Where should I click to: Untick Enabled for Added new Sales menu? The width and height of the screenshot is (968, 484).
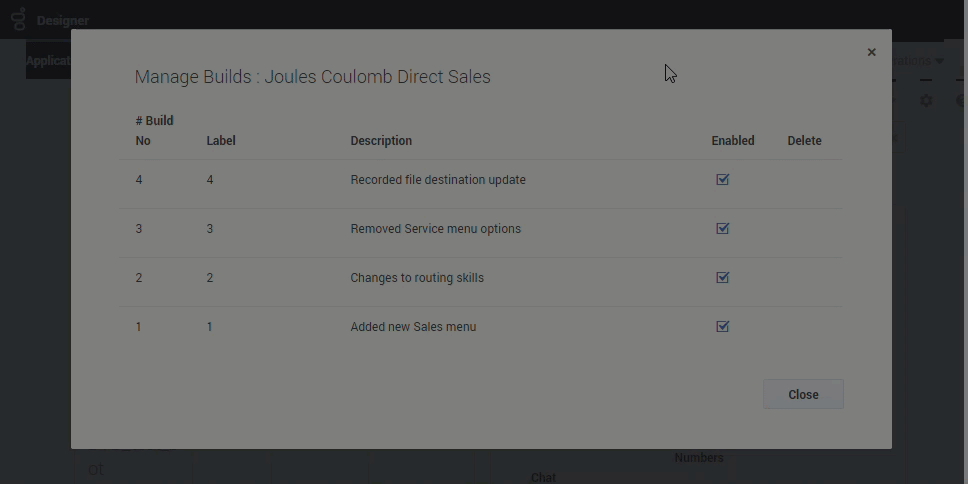point(723,327)
